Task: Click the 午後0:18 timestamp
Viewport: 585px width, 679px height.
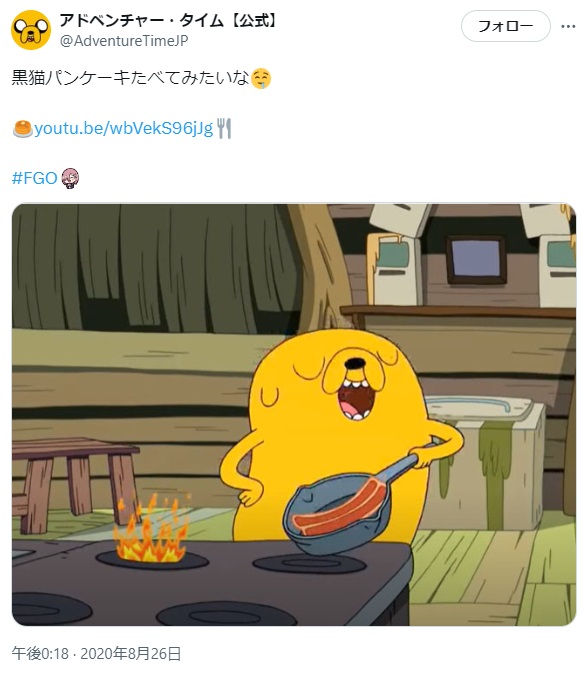Action: click(x=40, y=653)
